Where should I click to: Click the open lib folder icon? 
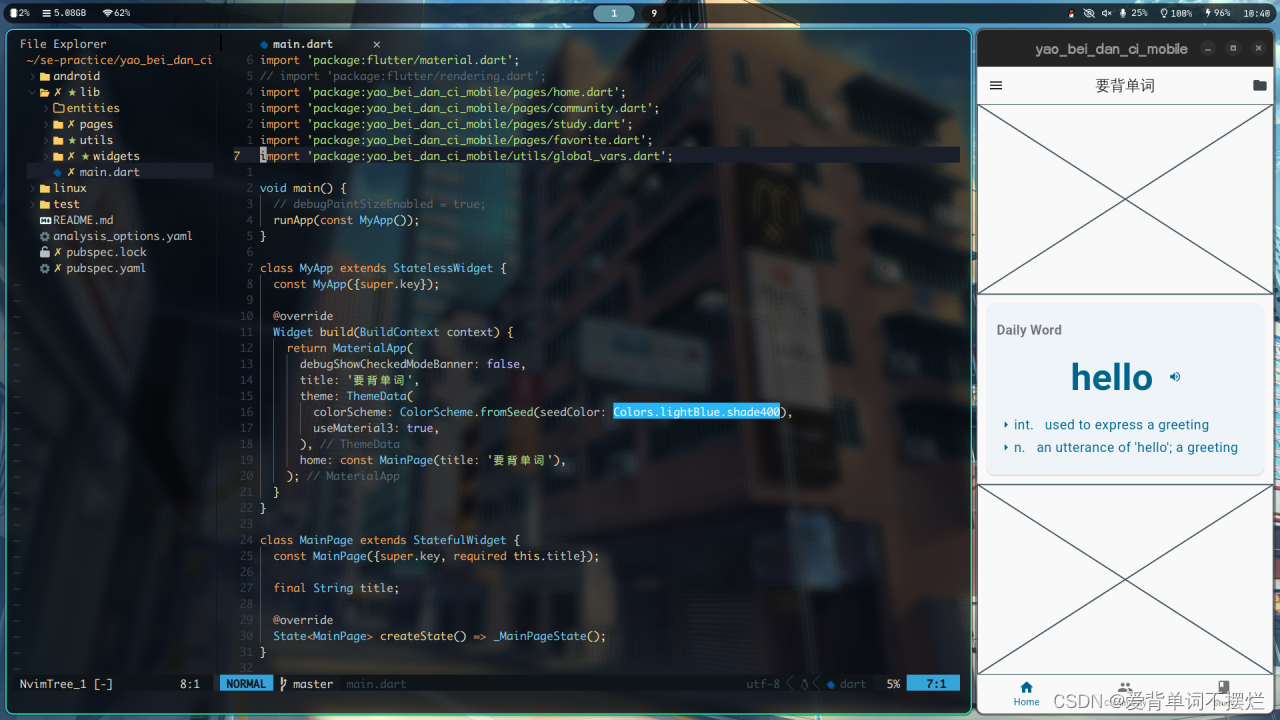pos(45,92)
